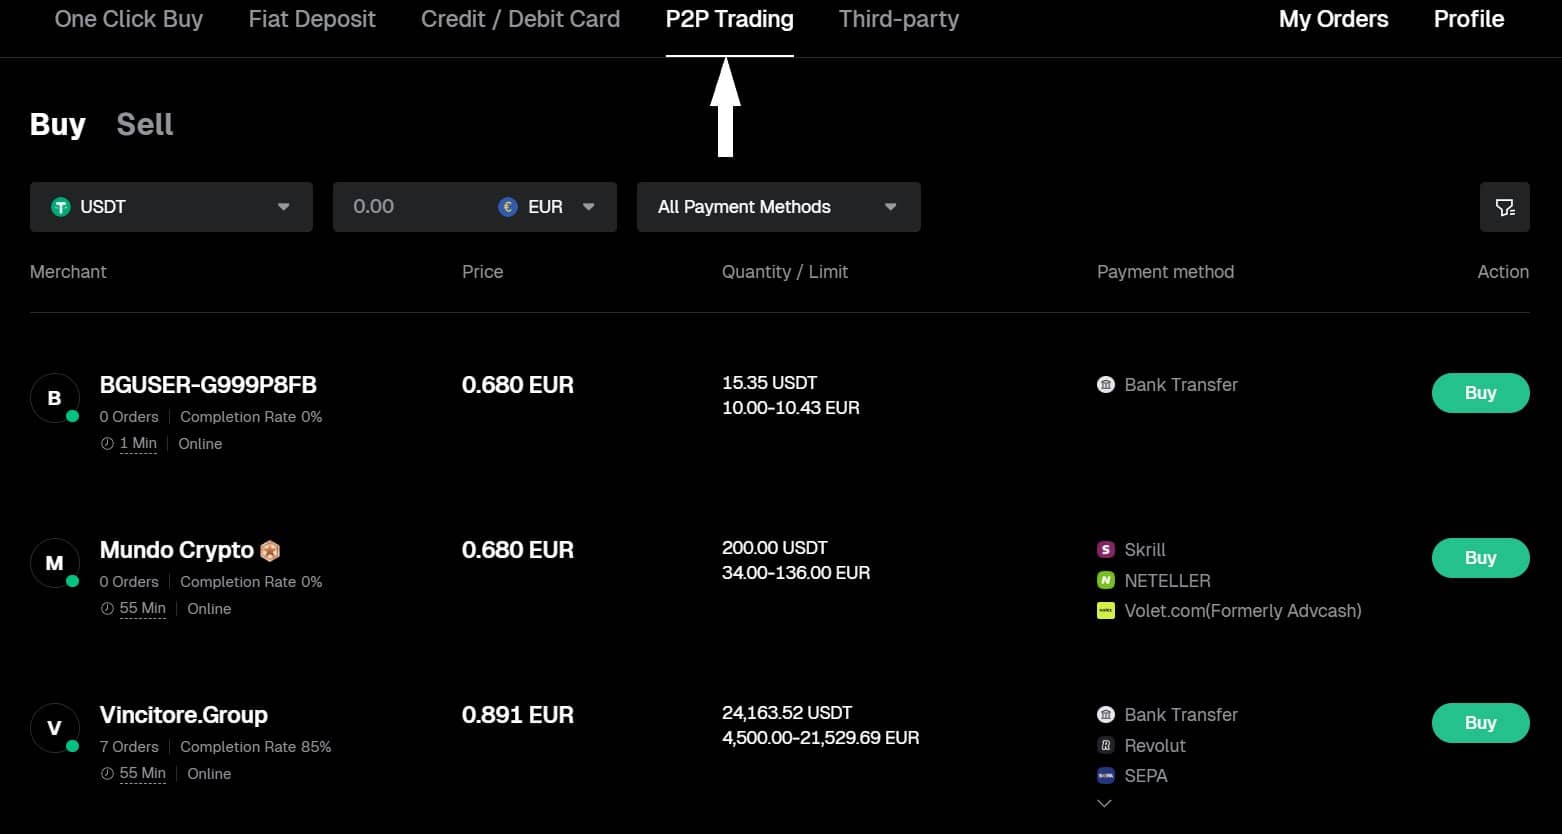Open the Third-party tab
The height and width of the screenshot is (834, 1562).
pos(899,19)
